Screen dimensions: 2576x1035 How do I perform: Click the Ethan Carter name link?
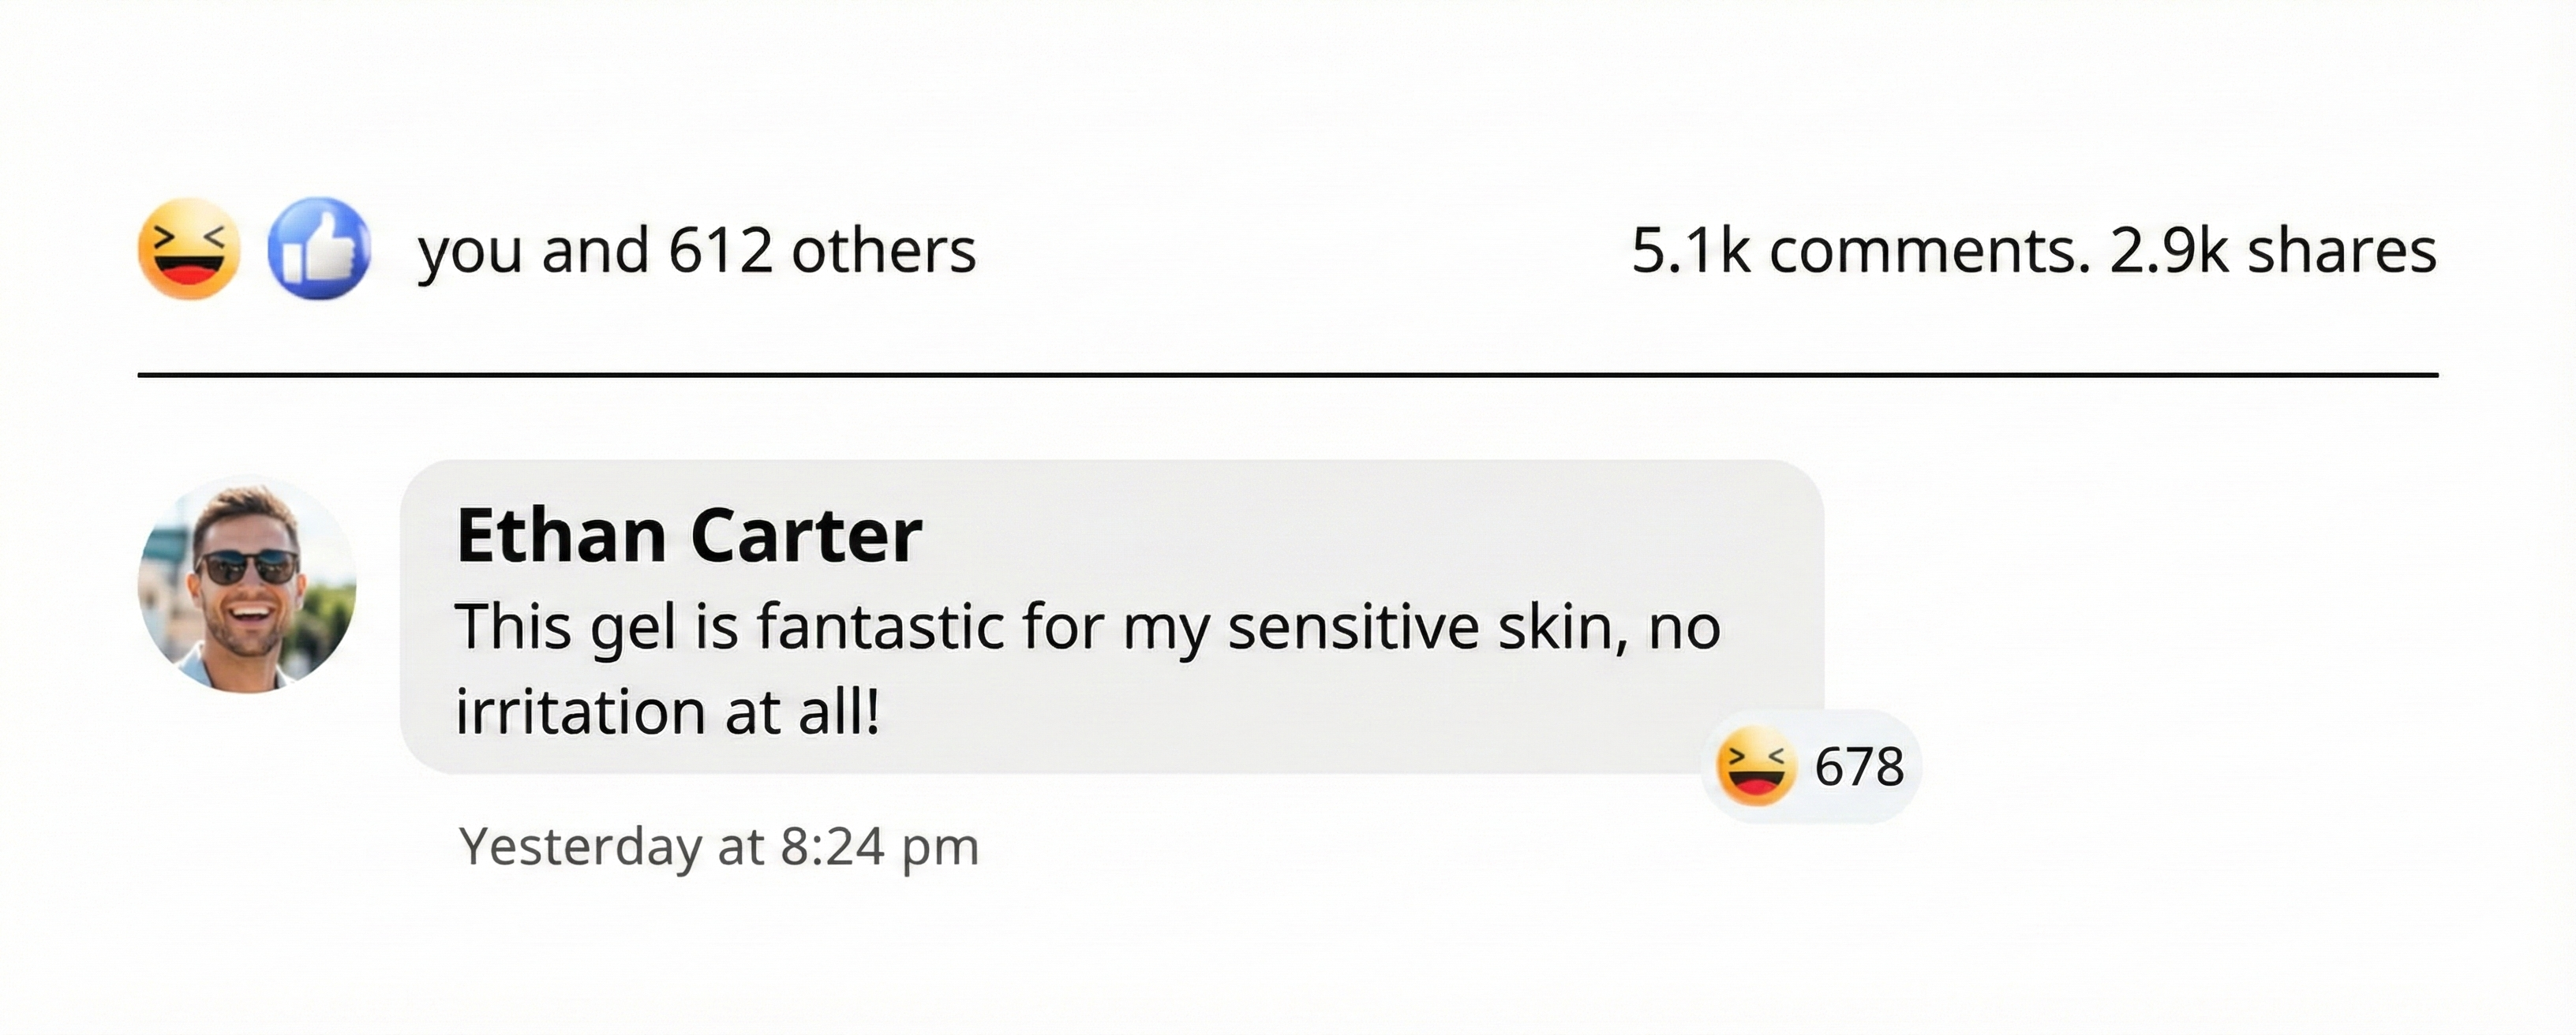coord(688,536)
